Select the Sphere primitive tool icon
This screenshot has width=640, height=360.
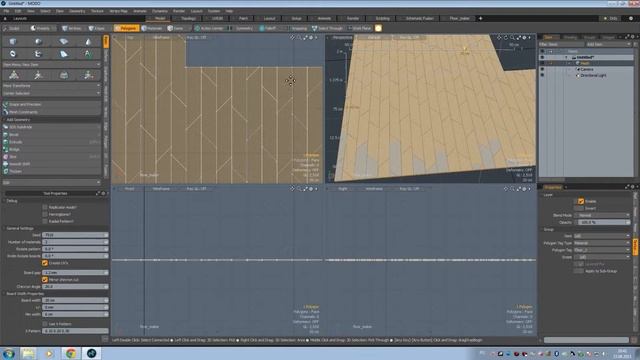[x=38, y=42]
